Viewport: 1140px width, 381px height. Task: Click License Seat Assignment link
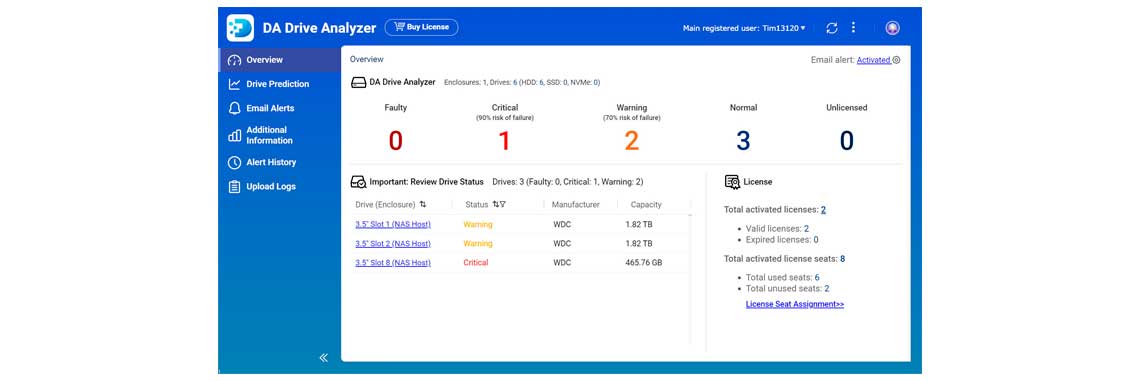click(795, 305)
